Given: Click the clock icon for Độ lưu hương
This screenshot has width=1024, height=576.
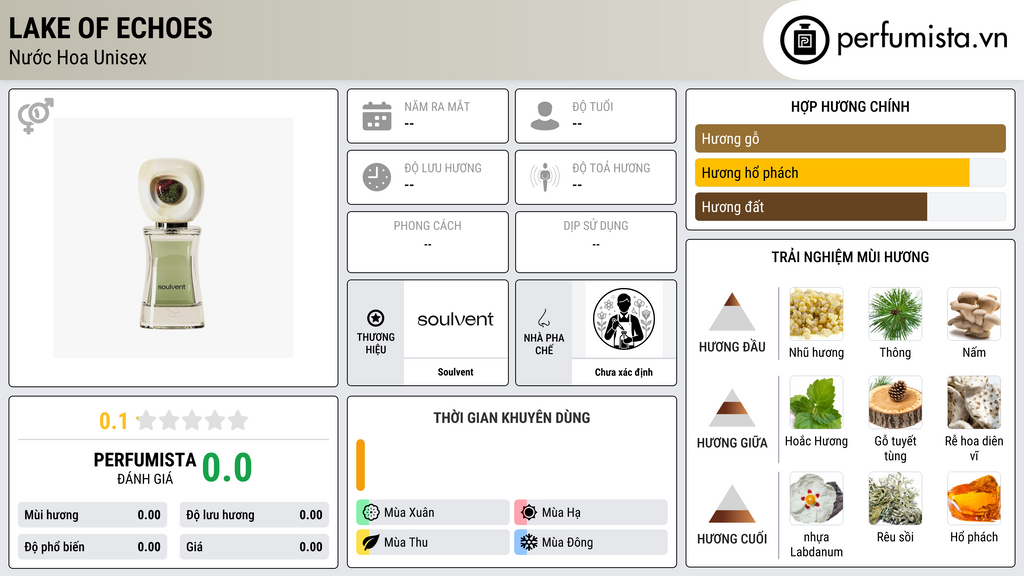Looking at the screenshot, I should tap(377, 177).
